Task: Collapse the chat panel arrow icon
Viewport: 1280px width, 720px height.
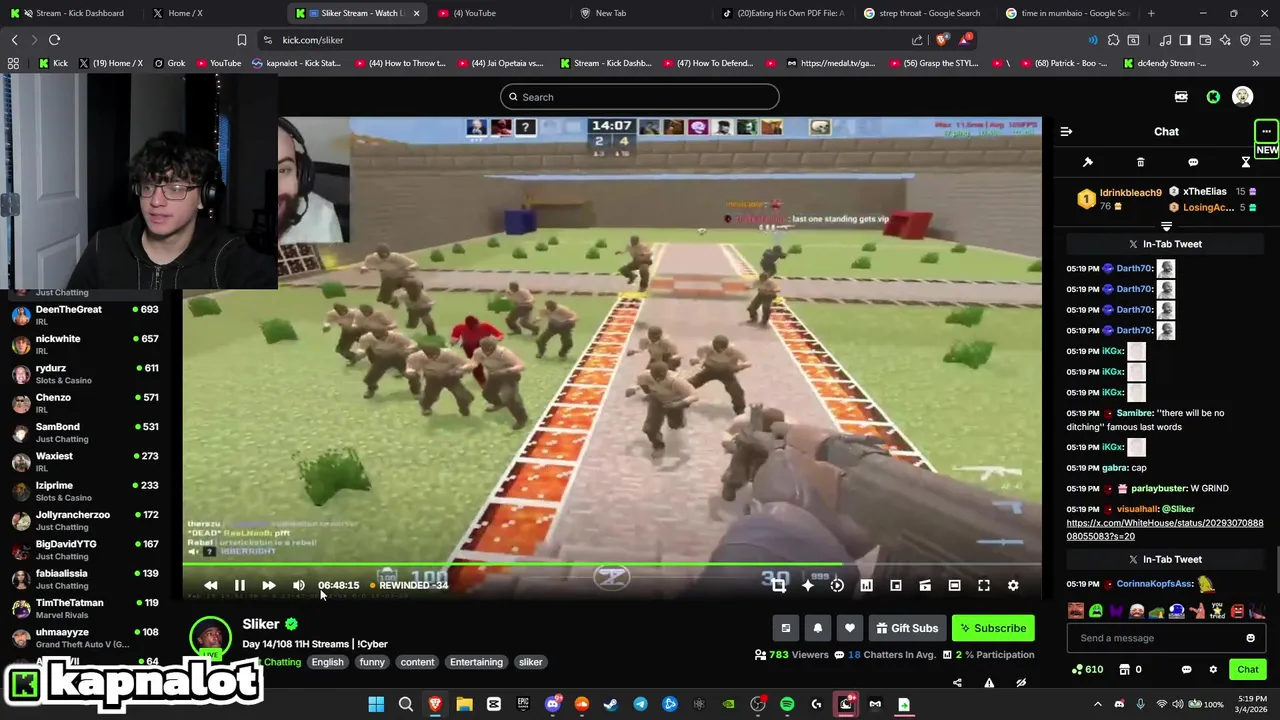Action: [x=1066, y=131]
